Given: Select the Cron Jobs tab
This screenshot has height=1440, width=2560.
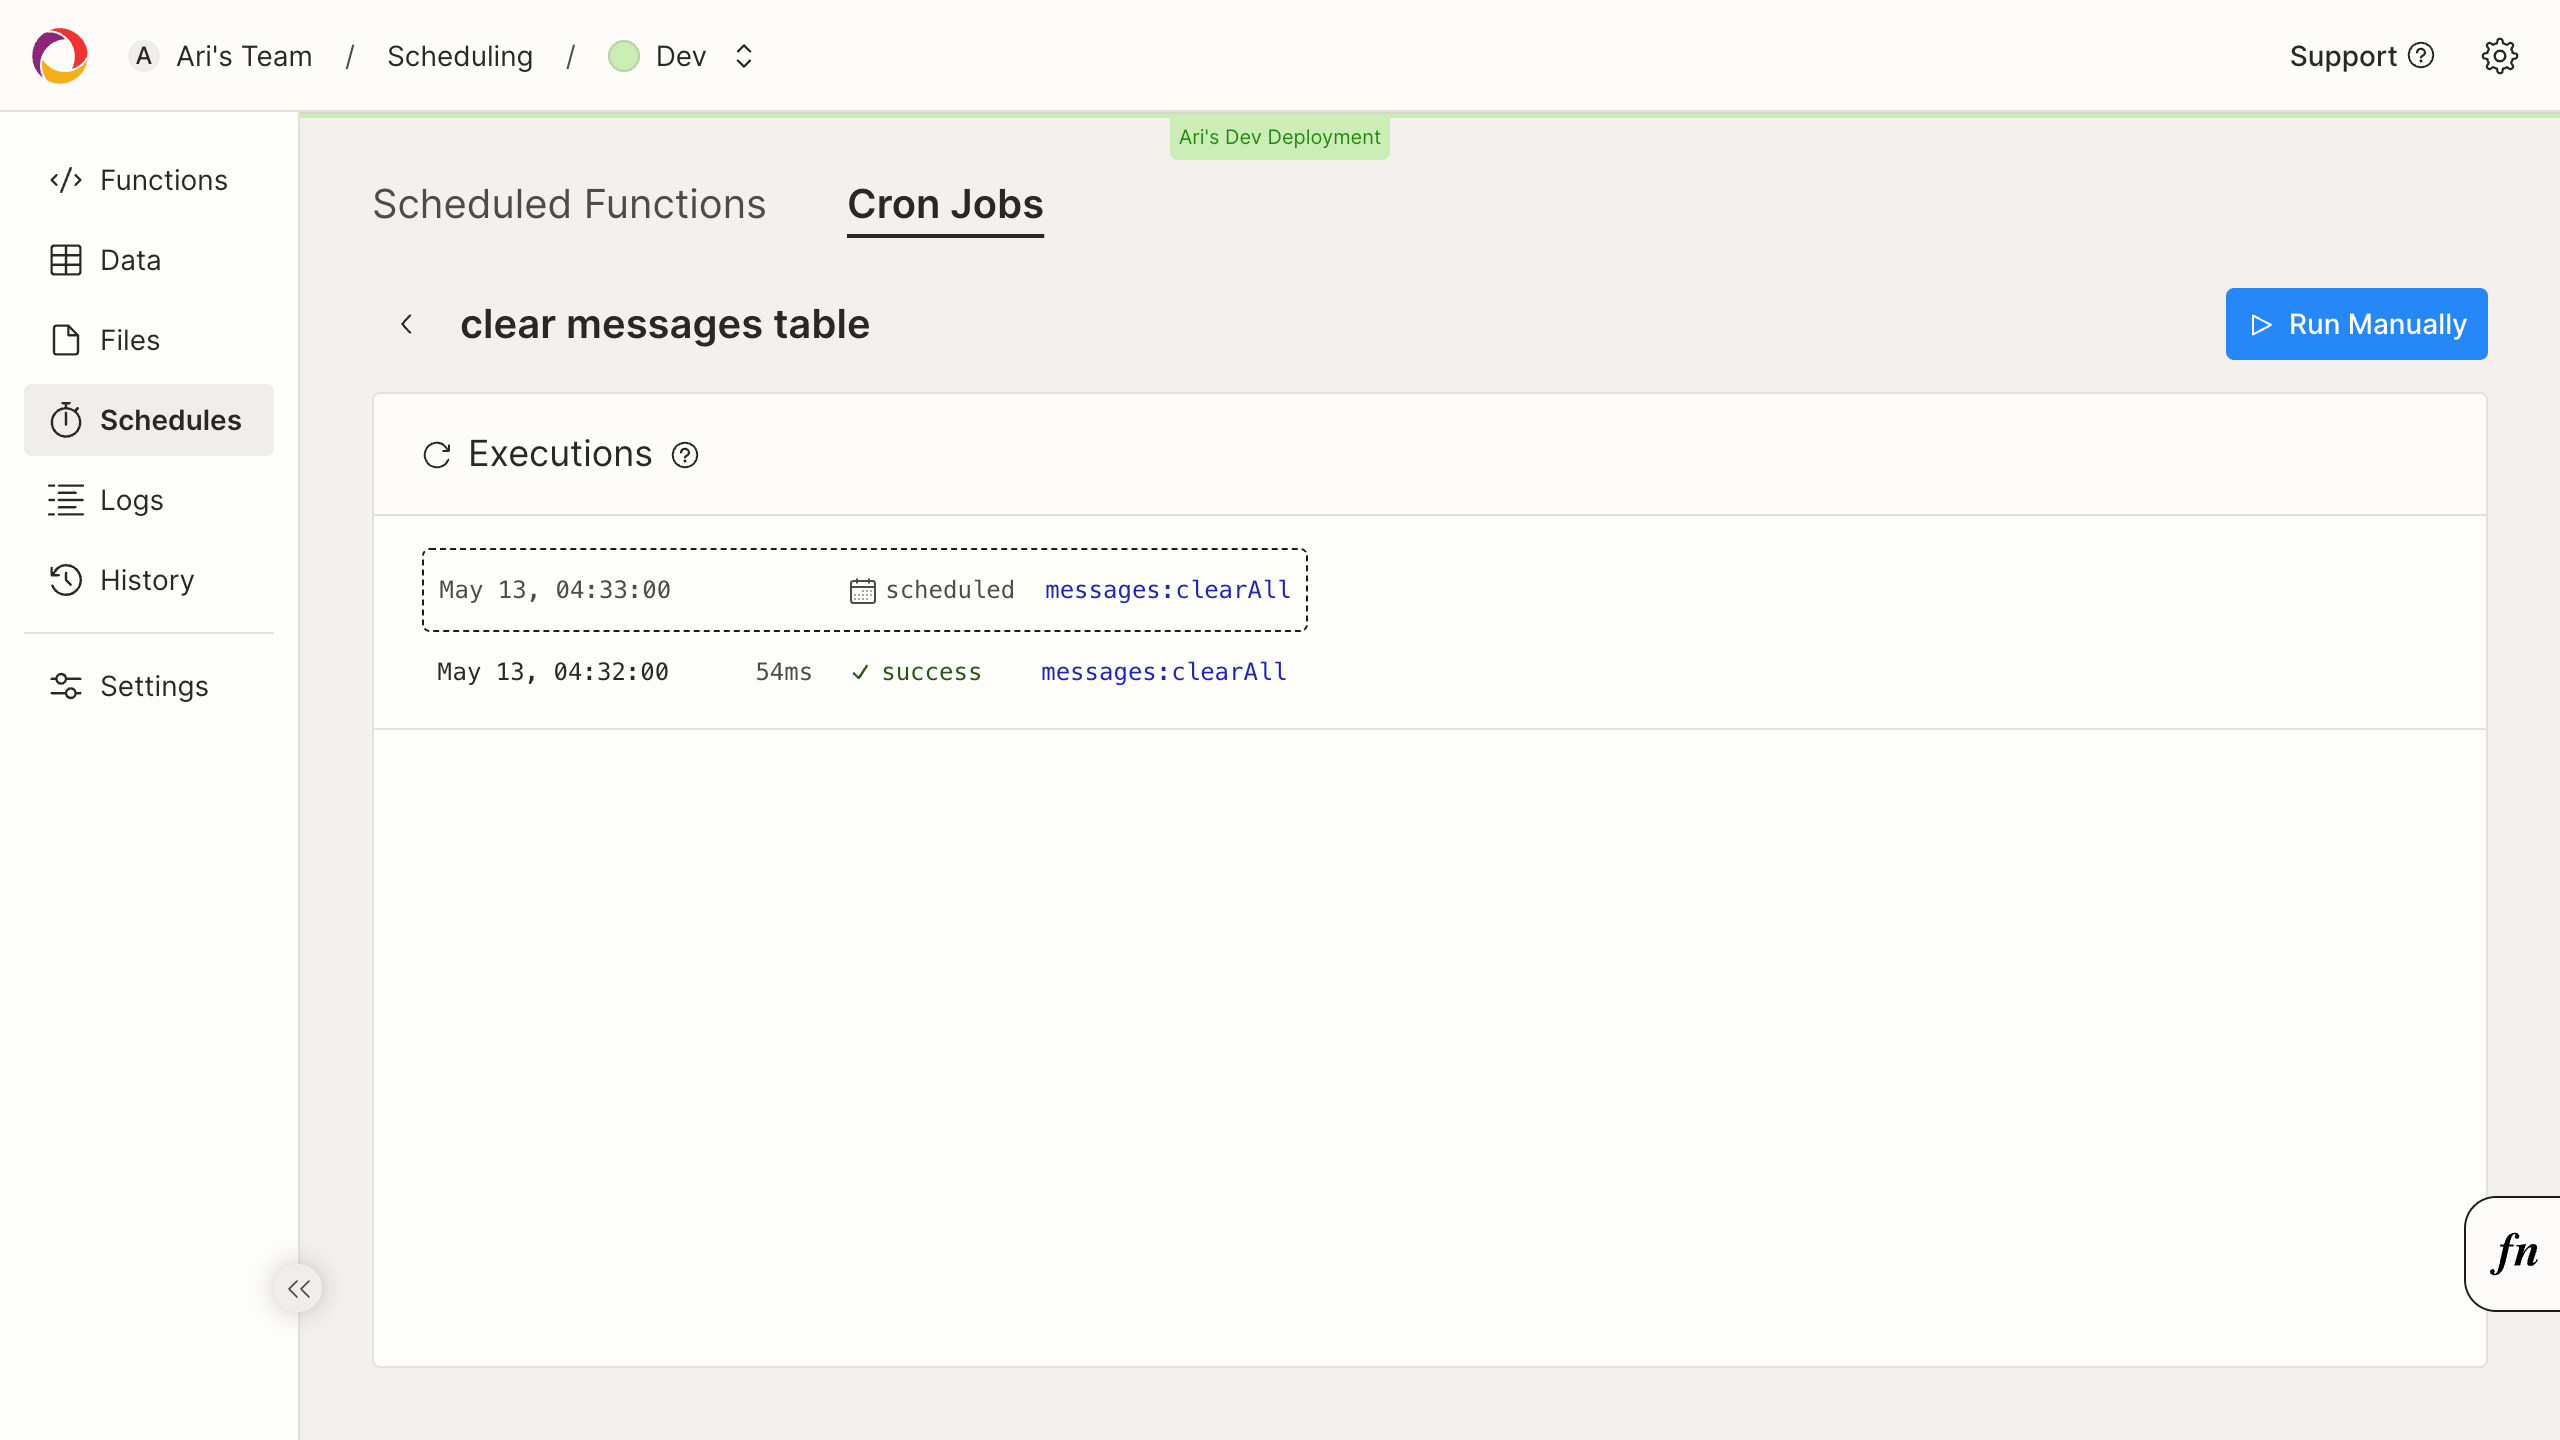Looking at the screenshot, I should 944,204.
